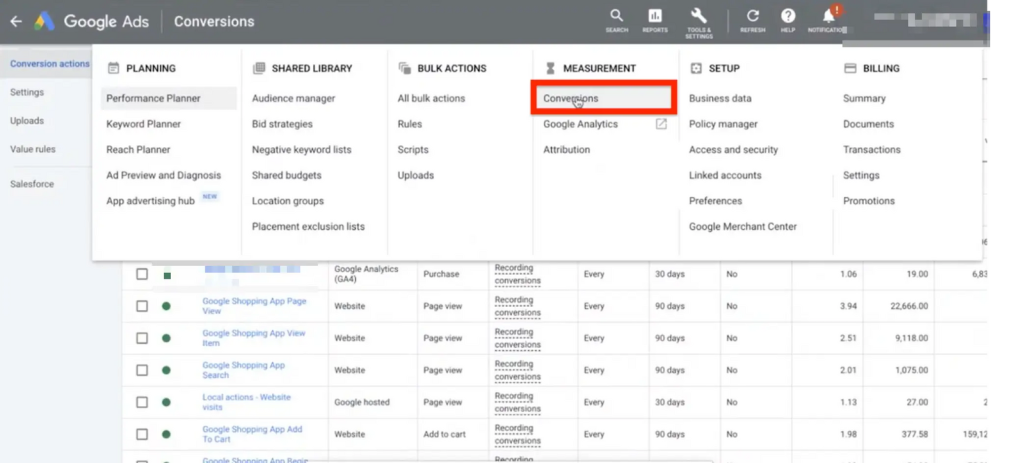The image size is (1024, 463).
Task: Tick checkbox for Google Shopping App Search
Action: (142, 370)
